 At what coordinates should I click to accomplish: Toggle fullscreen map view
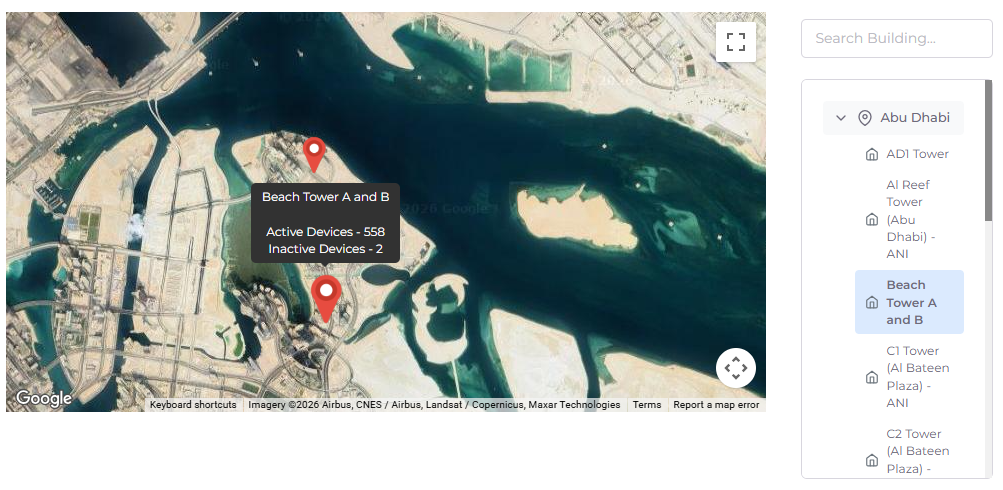(736, 42)
